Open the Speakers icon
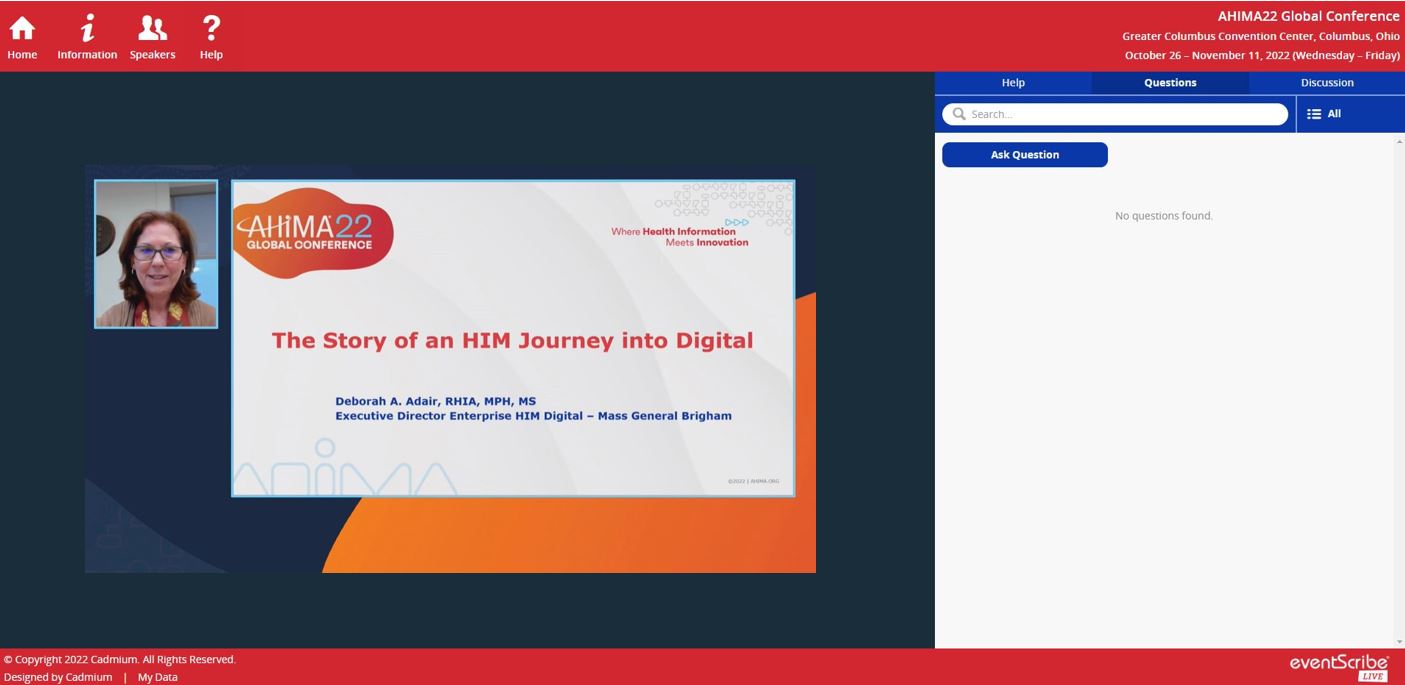The height and width of the screenshot is (685, 1405). click(x=152, y=28)
